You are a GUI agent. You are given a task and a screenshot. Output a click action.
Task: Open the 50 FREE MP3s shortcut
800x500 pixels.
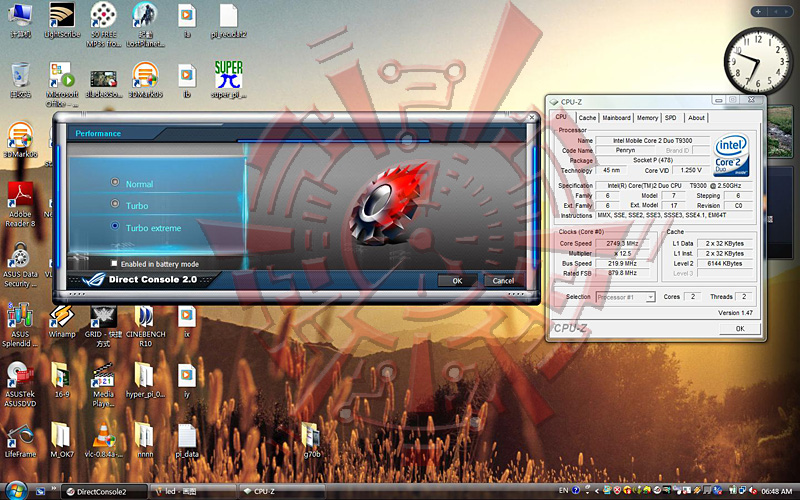point(104,26)
